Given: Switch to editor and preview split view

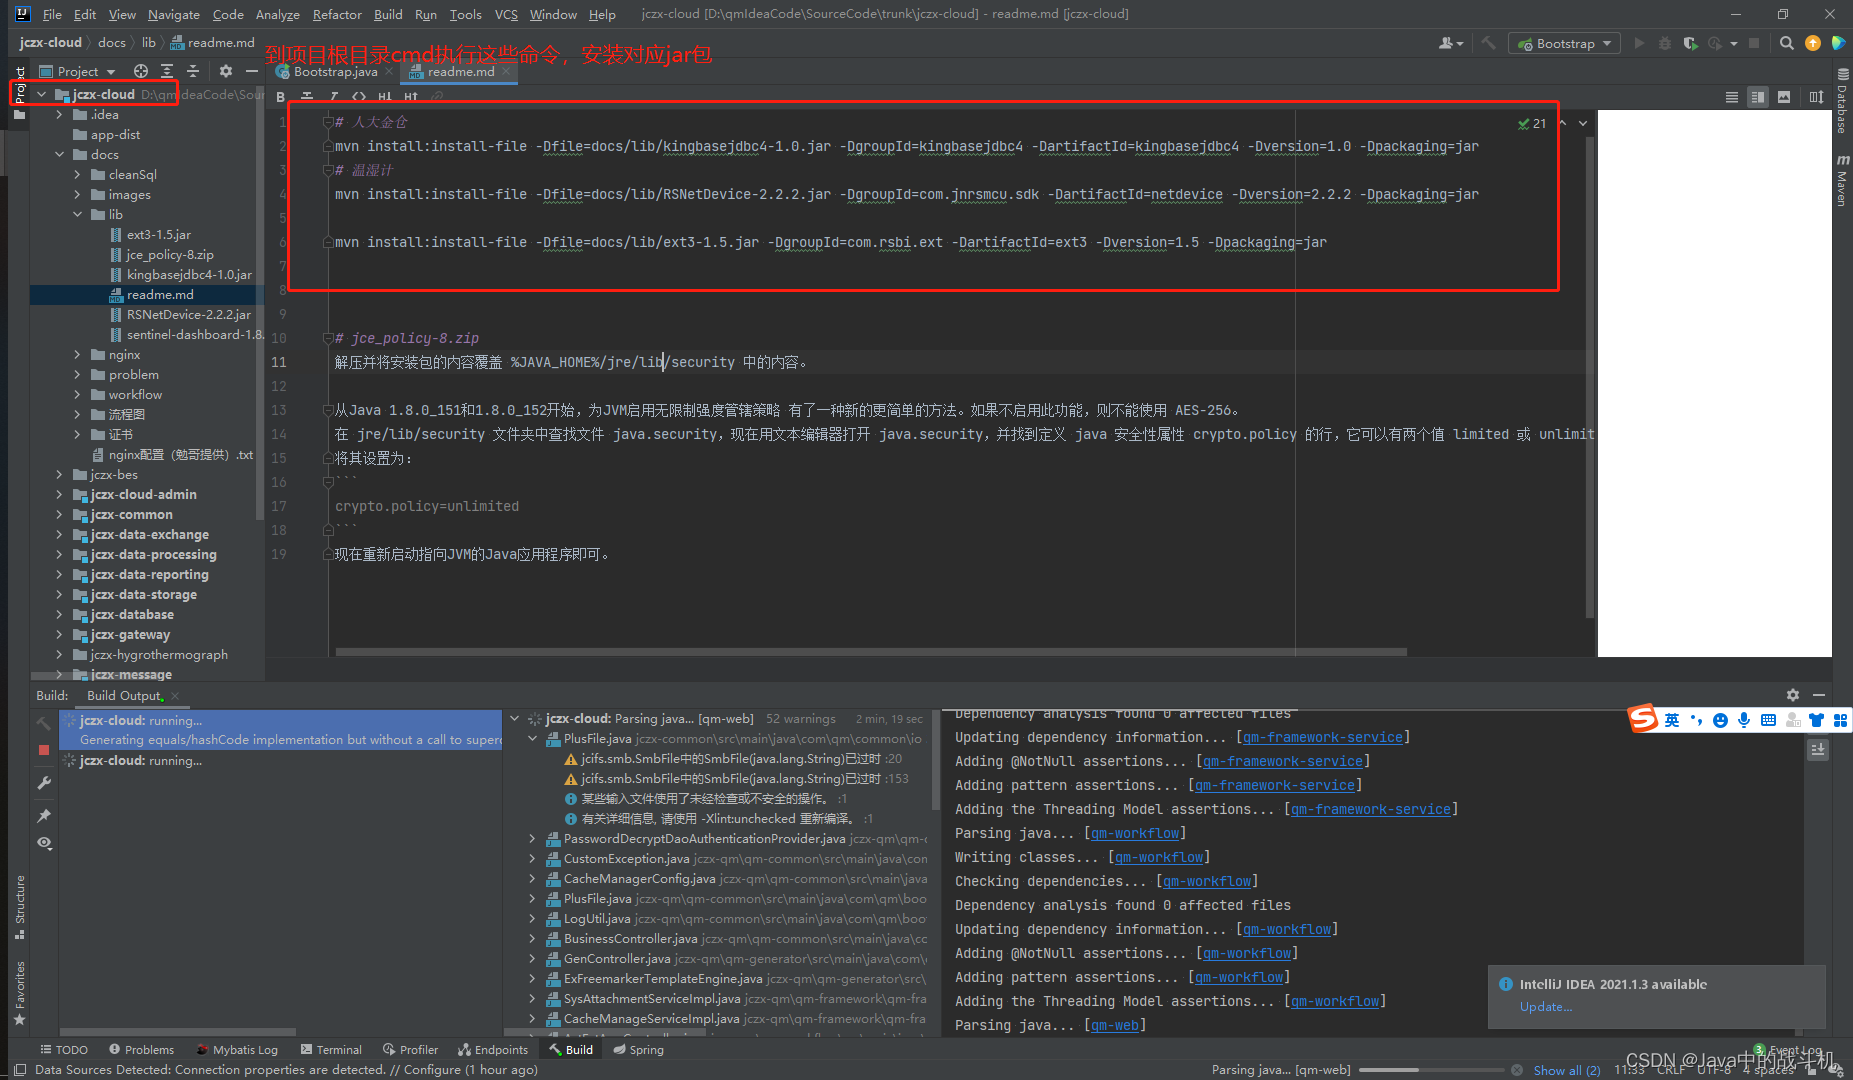Looking at the screenshot, I should coord(1758,97).
